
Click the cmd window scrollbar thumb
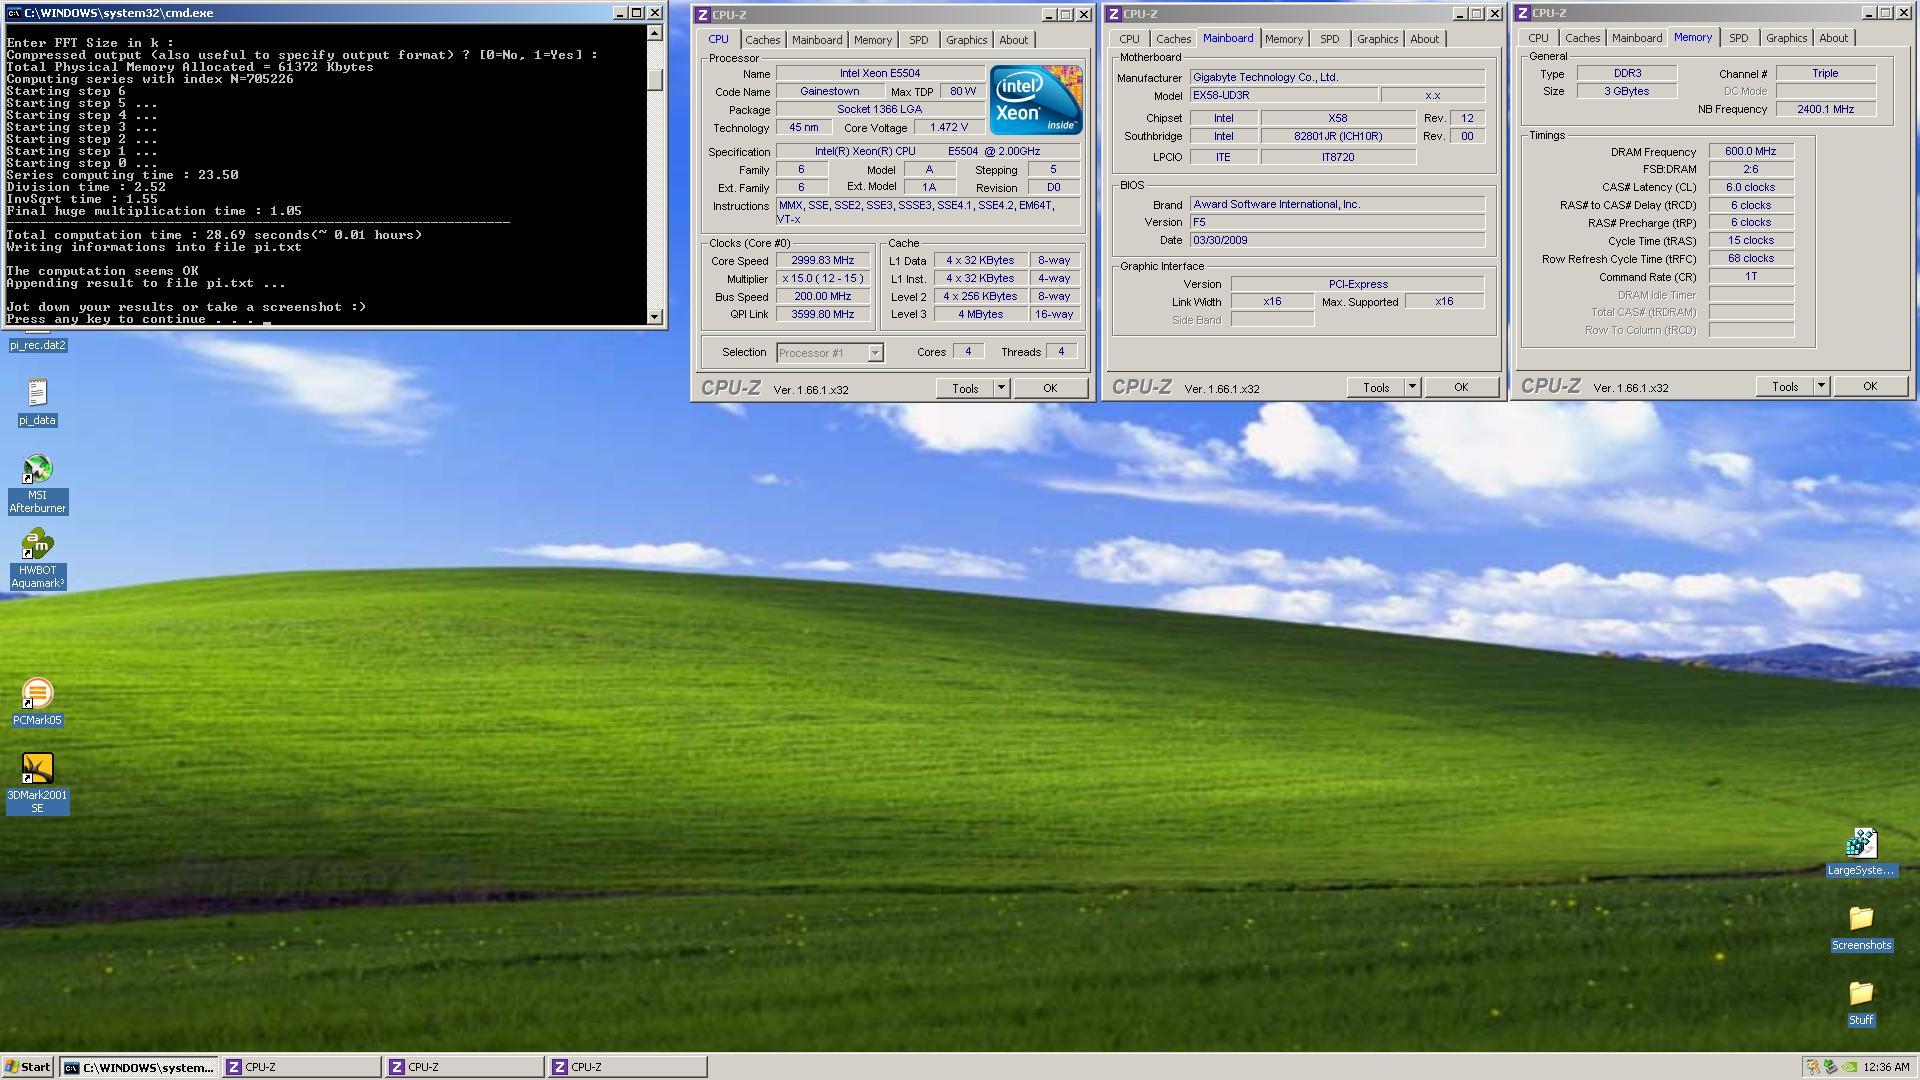coord(655,80)
